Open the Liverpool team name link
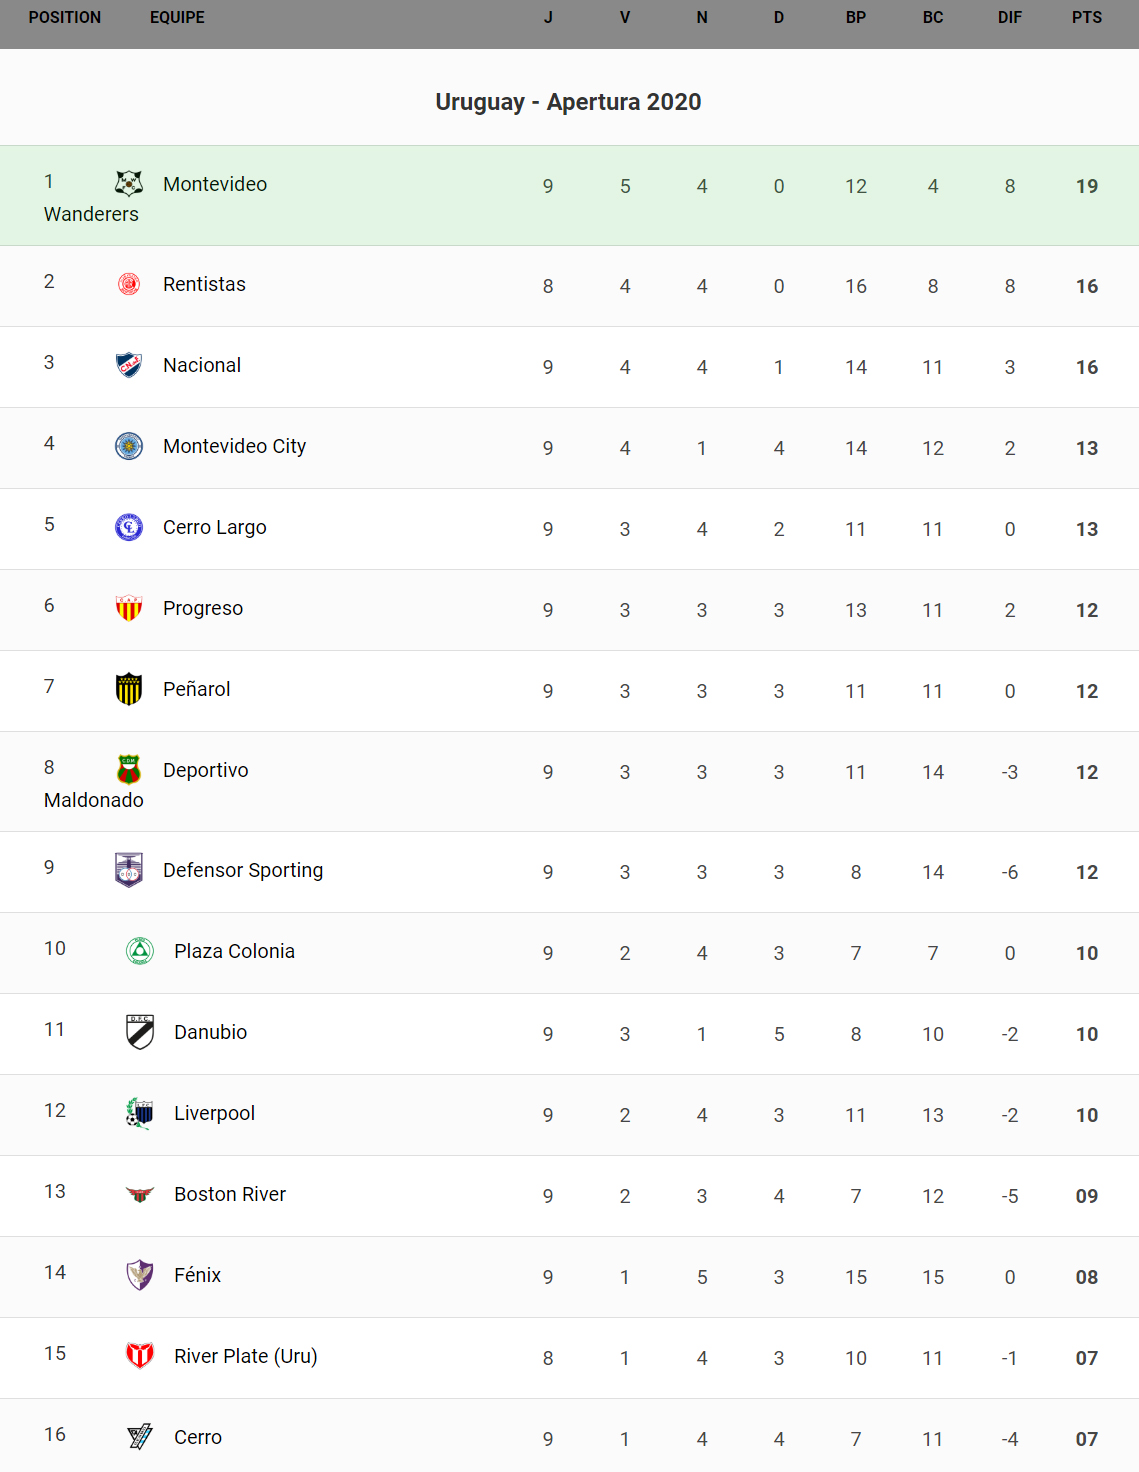The image size is (1139, 1472). pyautogui.click(x=214, y=1113)
